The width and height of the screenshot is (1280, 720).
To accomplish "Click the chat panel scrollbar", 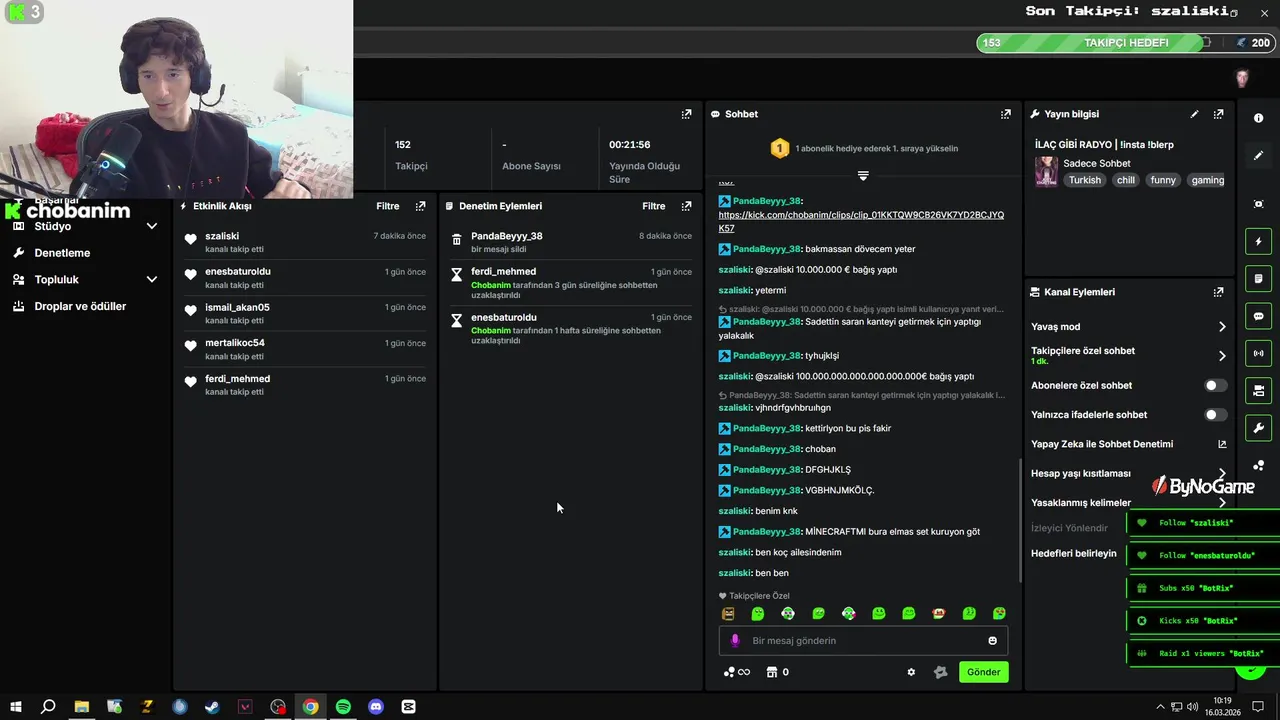I will click(x=1019, y=520).
